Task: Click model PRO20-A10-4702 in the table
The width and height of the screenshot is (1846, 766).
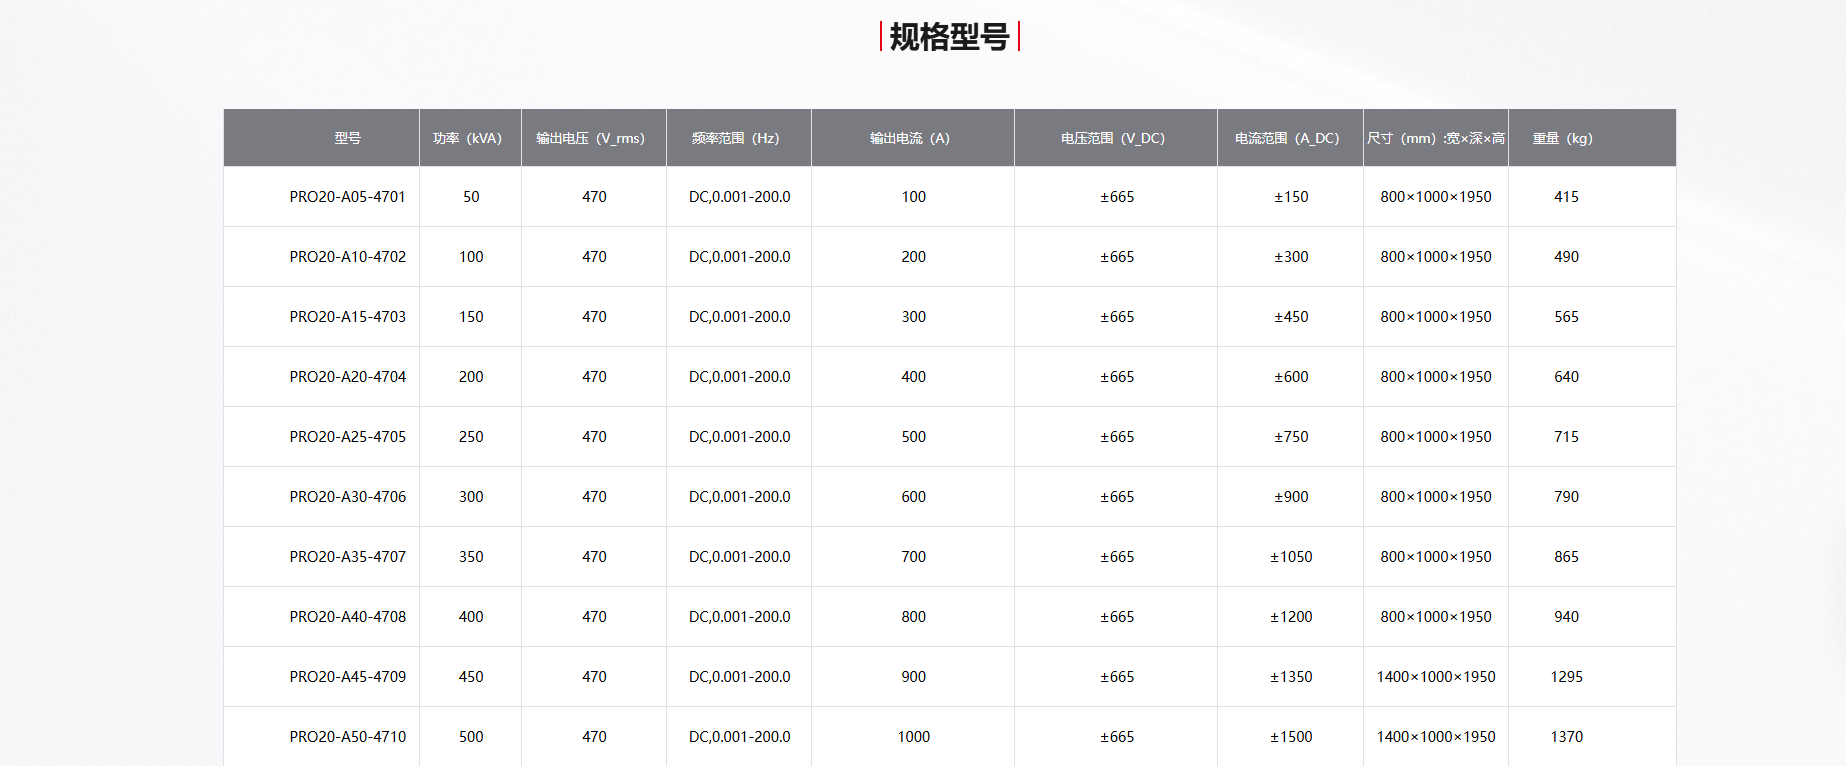Action: [x=348, y=257]
